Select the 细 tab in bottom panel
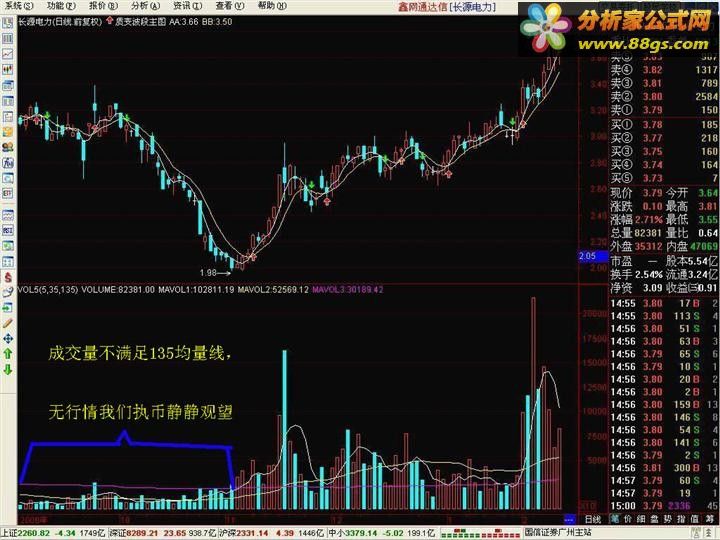The height and width of the screenshot is (540, 720). (641, 519)
